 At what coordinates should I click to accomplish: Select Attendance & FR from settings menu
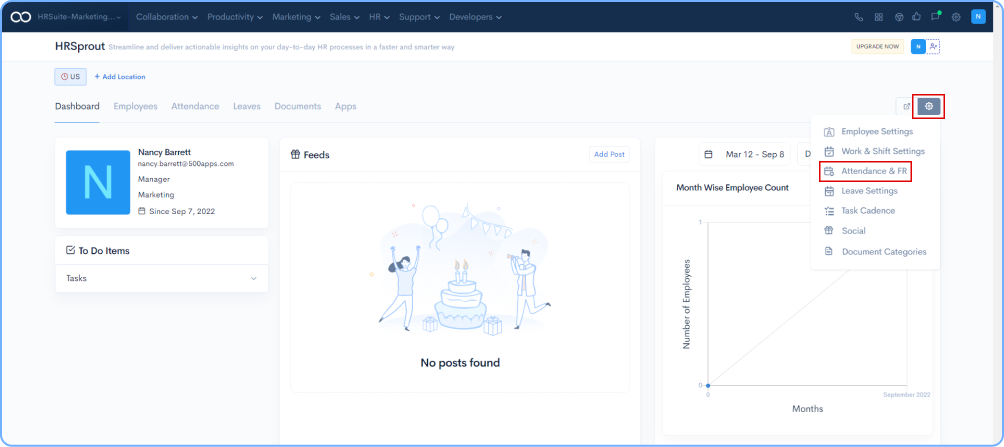[866, 171]
